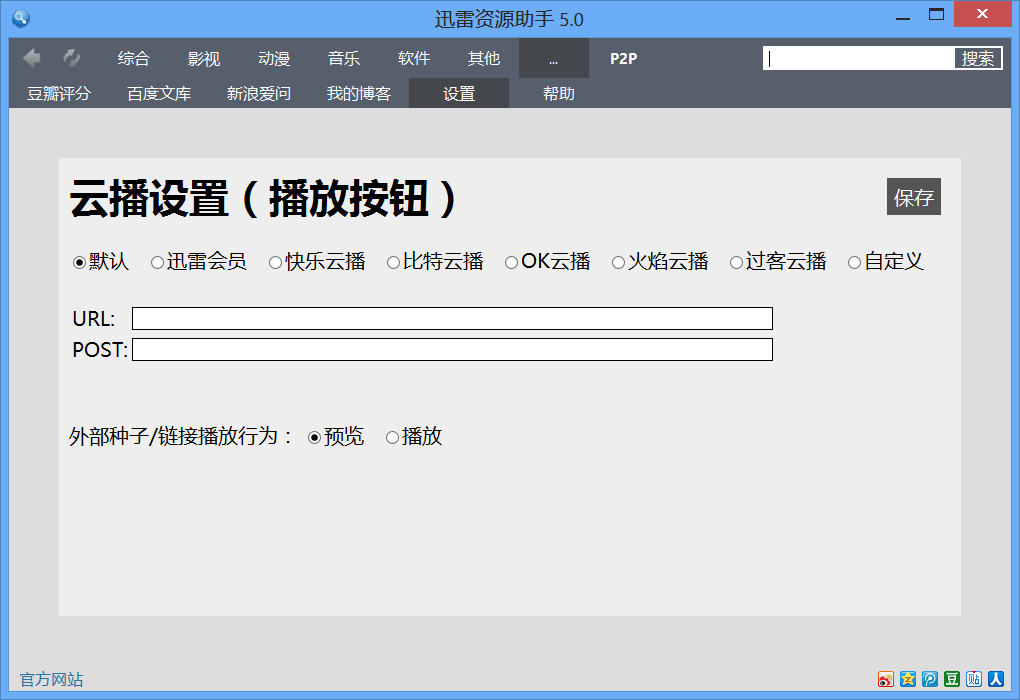Select the 默认 radio option
The image size is (1020, 700).
(x=79, y=263)
